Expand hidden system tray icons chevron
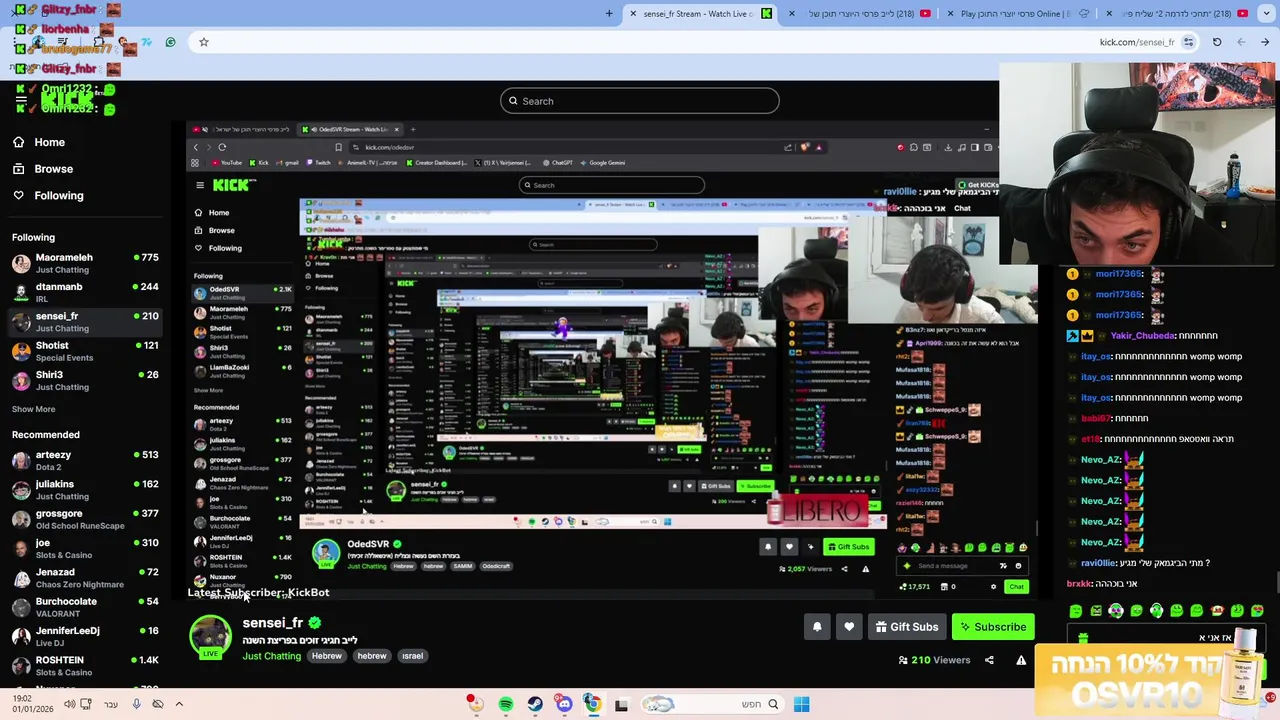The height and width of the screenshot is (720, 1280). tap(179, 704)
